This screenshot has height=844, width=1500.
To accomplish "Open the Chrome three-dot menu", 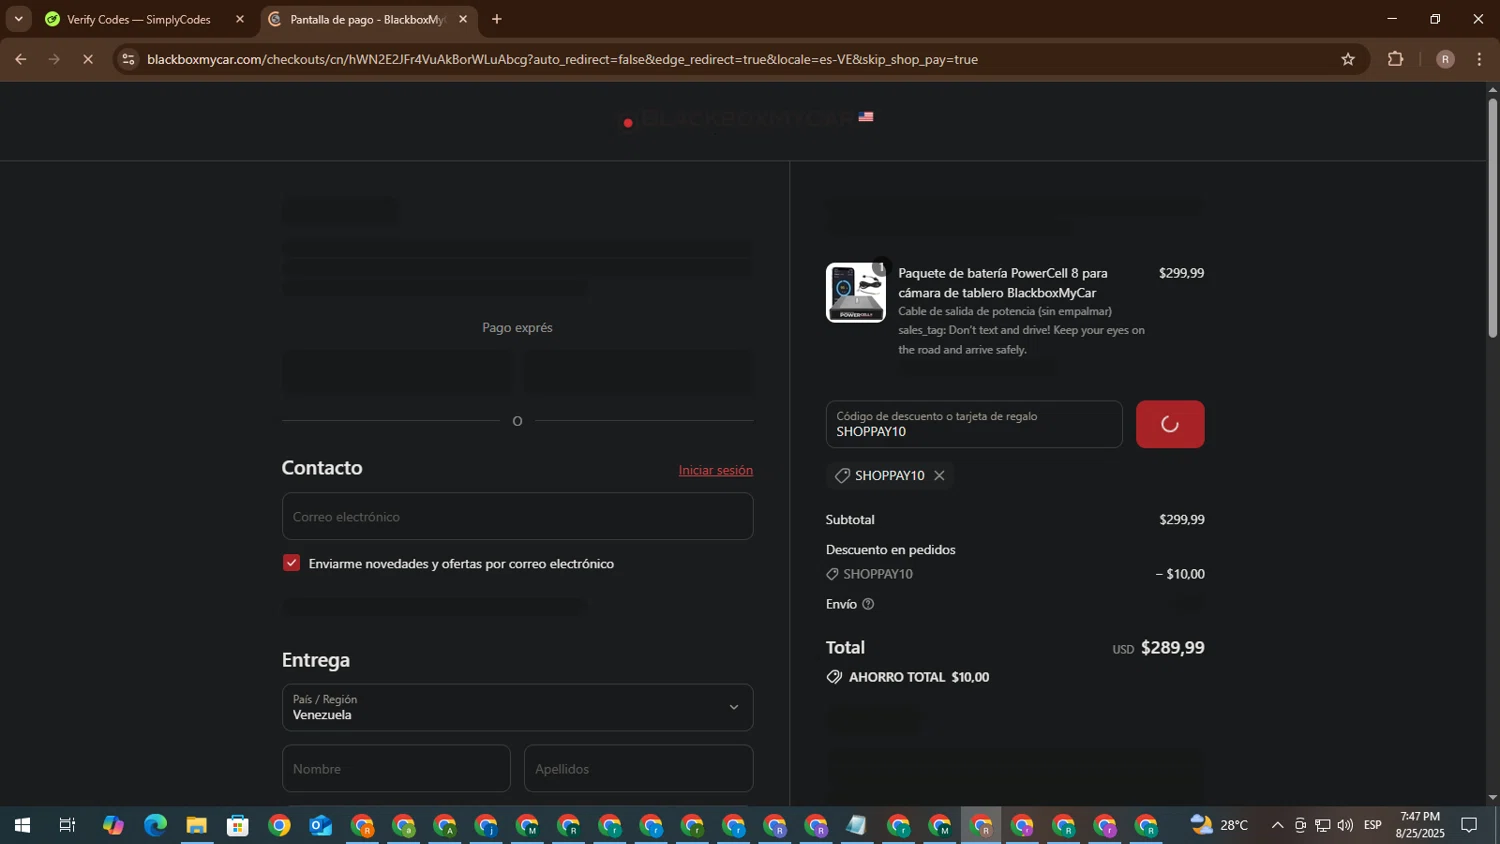I will [x=1479, y=60].
